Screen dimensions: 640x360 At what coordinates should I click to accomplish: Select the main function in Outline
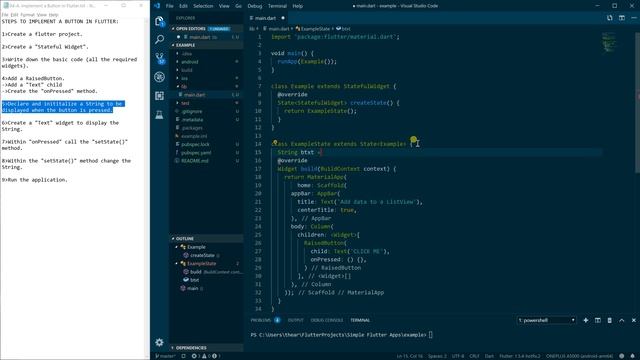coord(192,288)
